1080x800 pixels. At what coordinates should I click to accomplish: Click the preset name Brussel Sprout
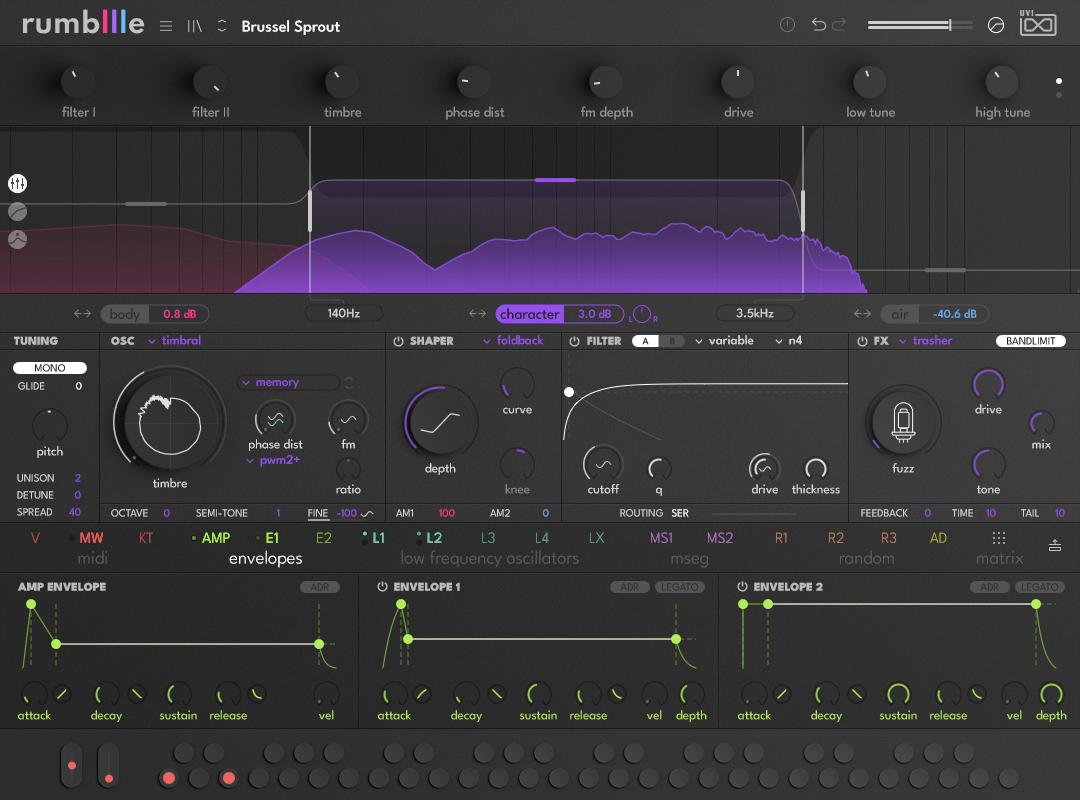coord(291,26)
